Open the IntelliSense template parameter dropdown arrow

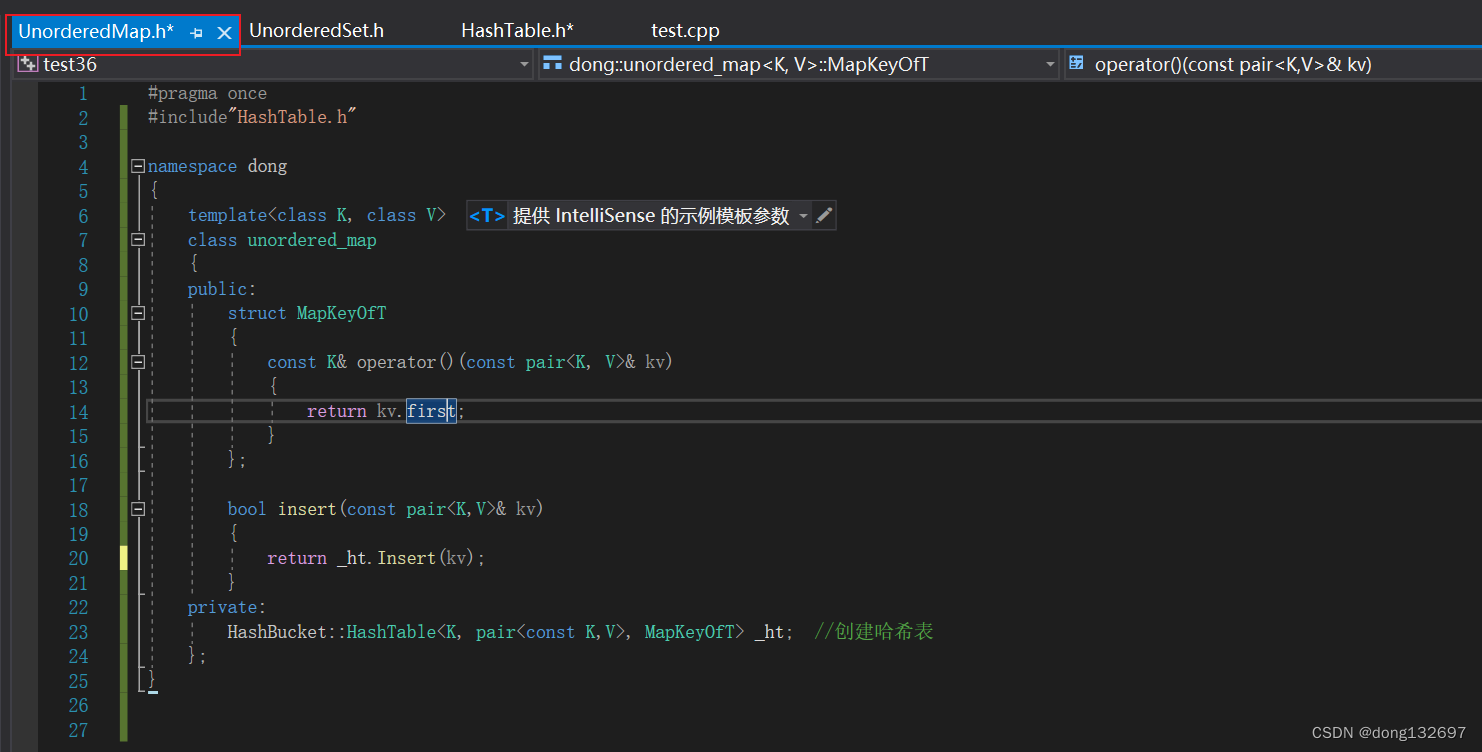(803, 216)
